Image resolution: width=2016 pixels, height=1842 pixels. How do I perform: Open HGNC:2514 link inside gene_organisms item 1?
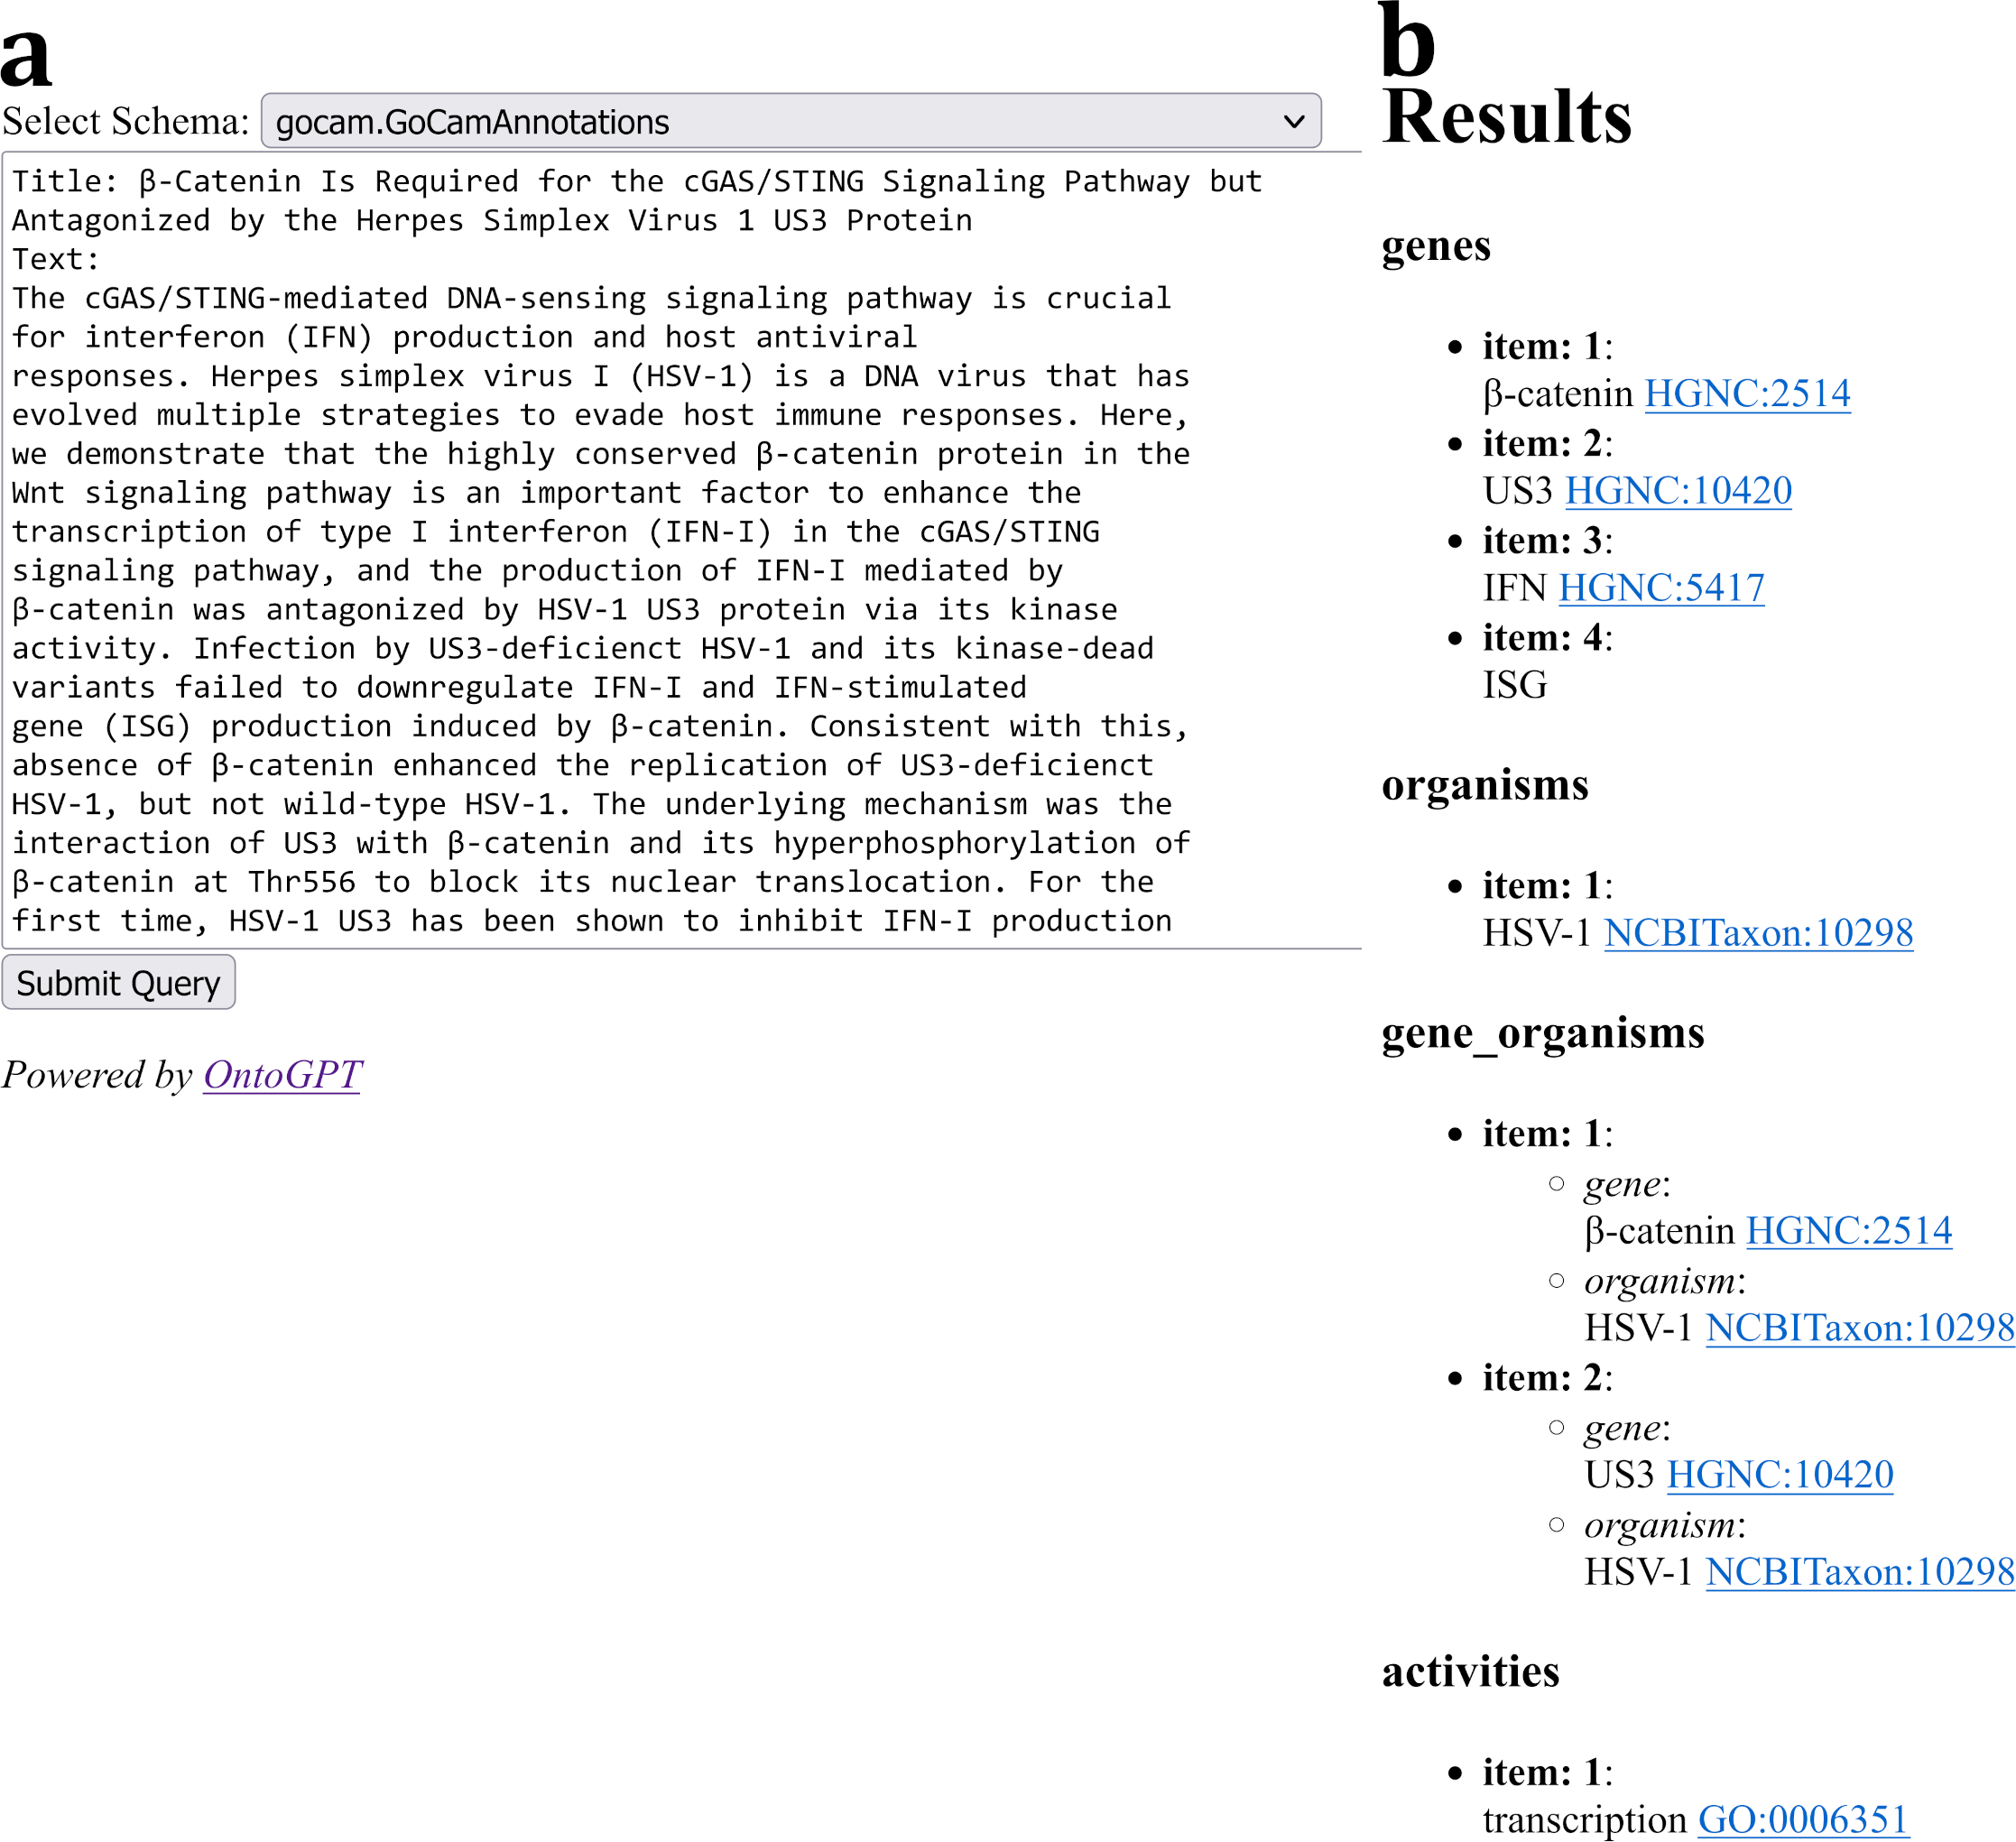(x=1848, y=1230)
